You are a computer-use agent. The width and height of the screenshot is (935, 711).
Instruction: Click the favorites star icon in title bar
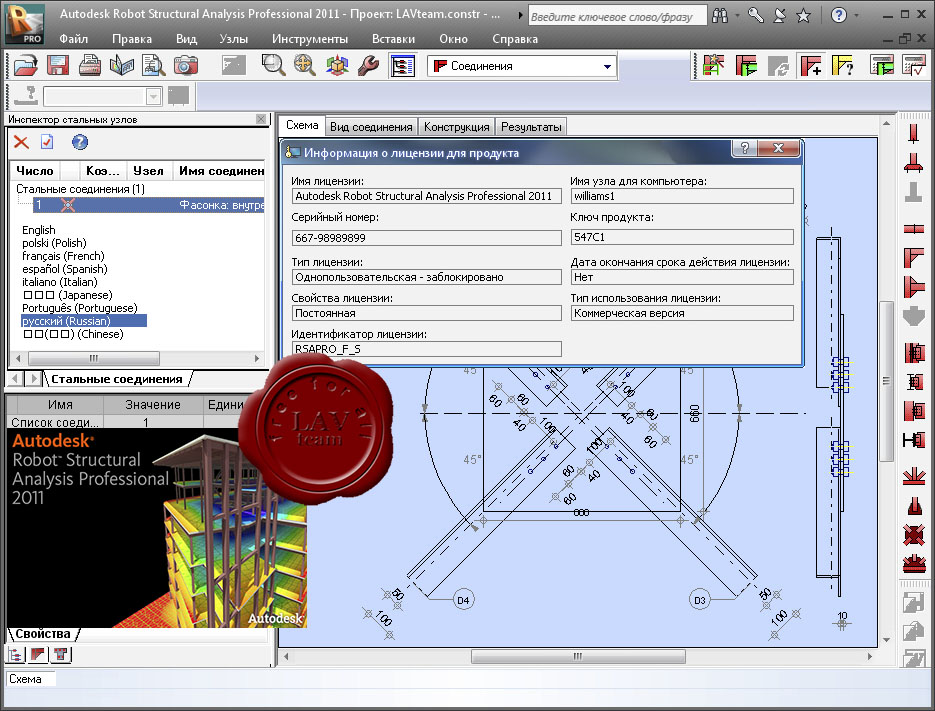click(803, 16)
